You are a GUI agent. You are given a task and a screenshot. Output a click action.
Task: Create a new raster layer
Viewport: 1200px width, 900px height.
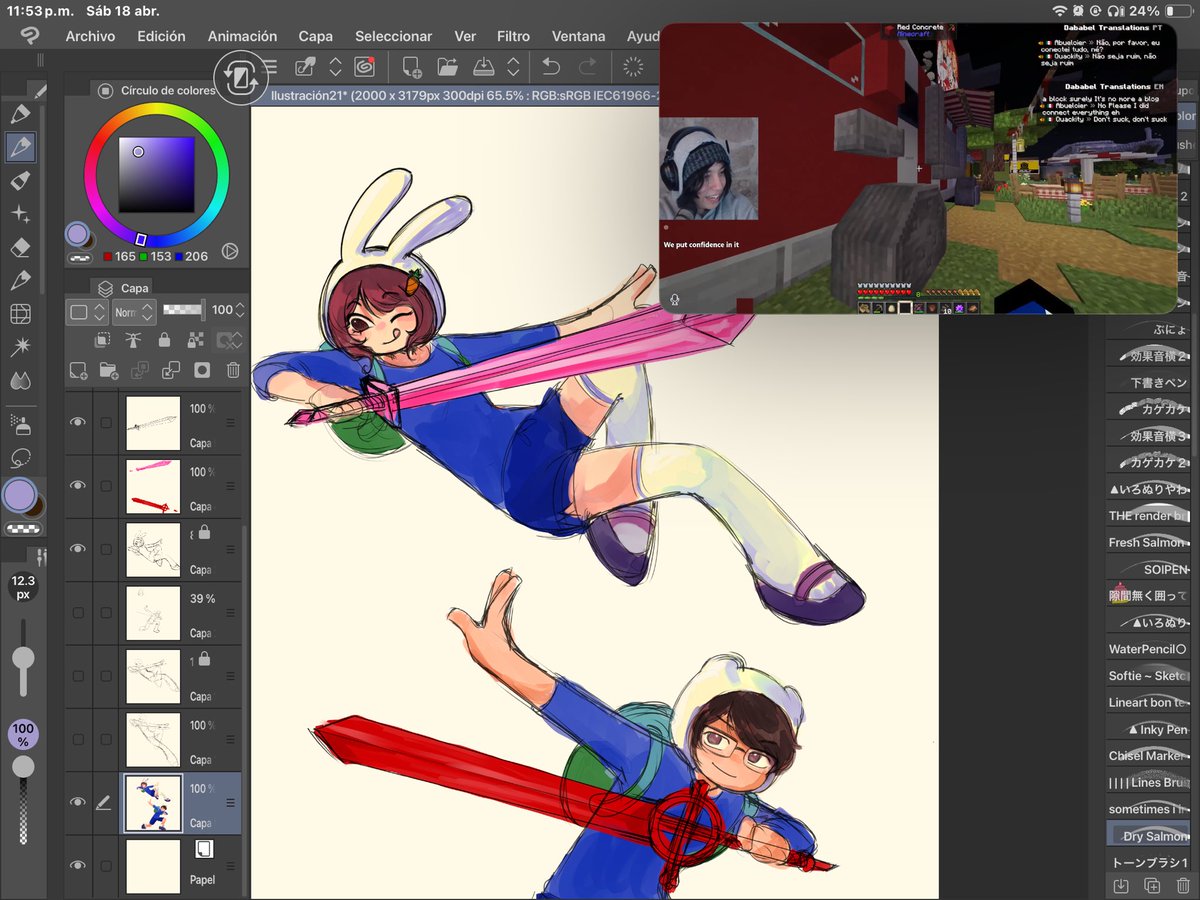[x=78, y=370]
